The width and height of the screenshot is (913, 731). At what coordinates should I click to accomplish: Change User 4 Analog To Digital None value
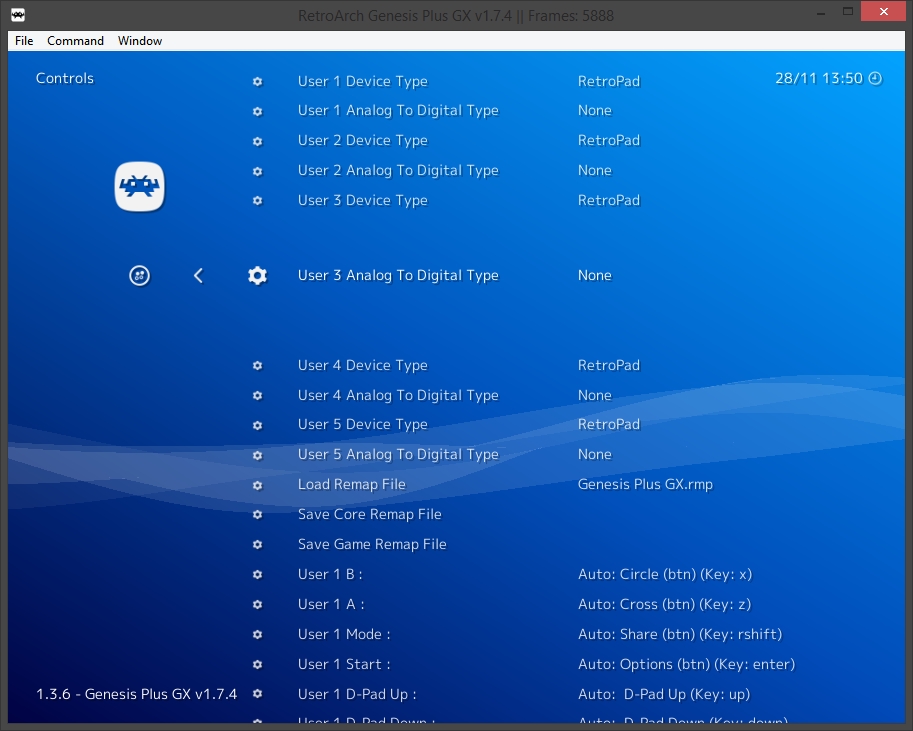coord(594,395)
